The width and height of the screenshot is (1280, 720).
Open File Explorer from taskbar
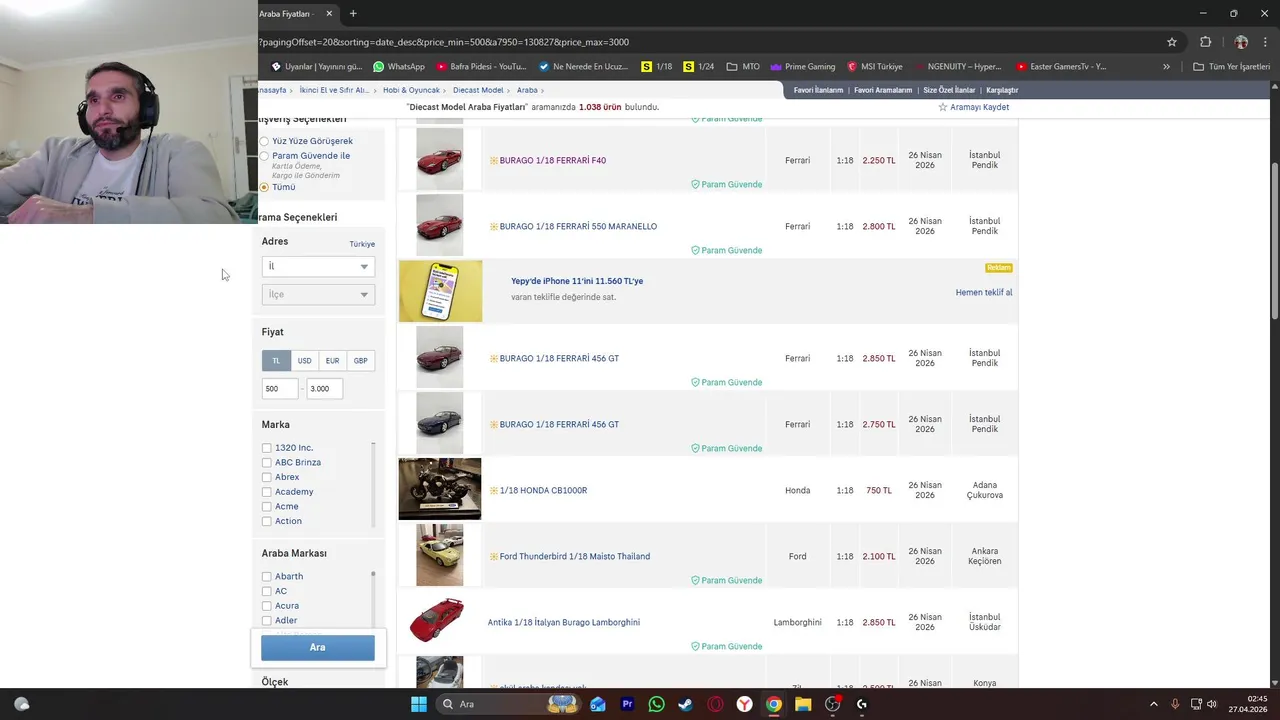803,704
